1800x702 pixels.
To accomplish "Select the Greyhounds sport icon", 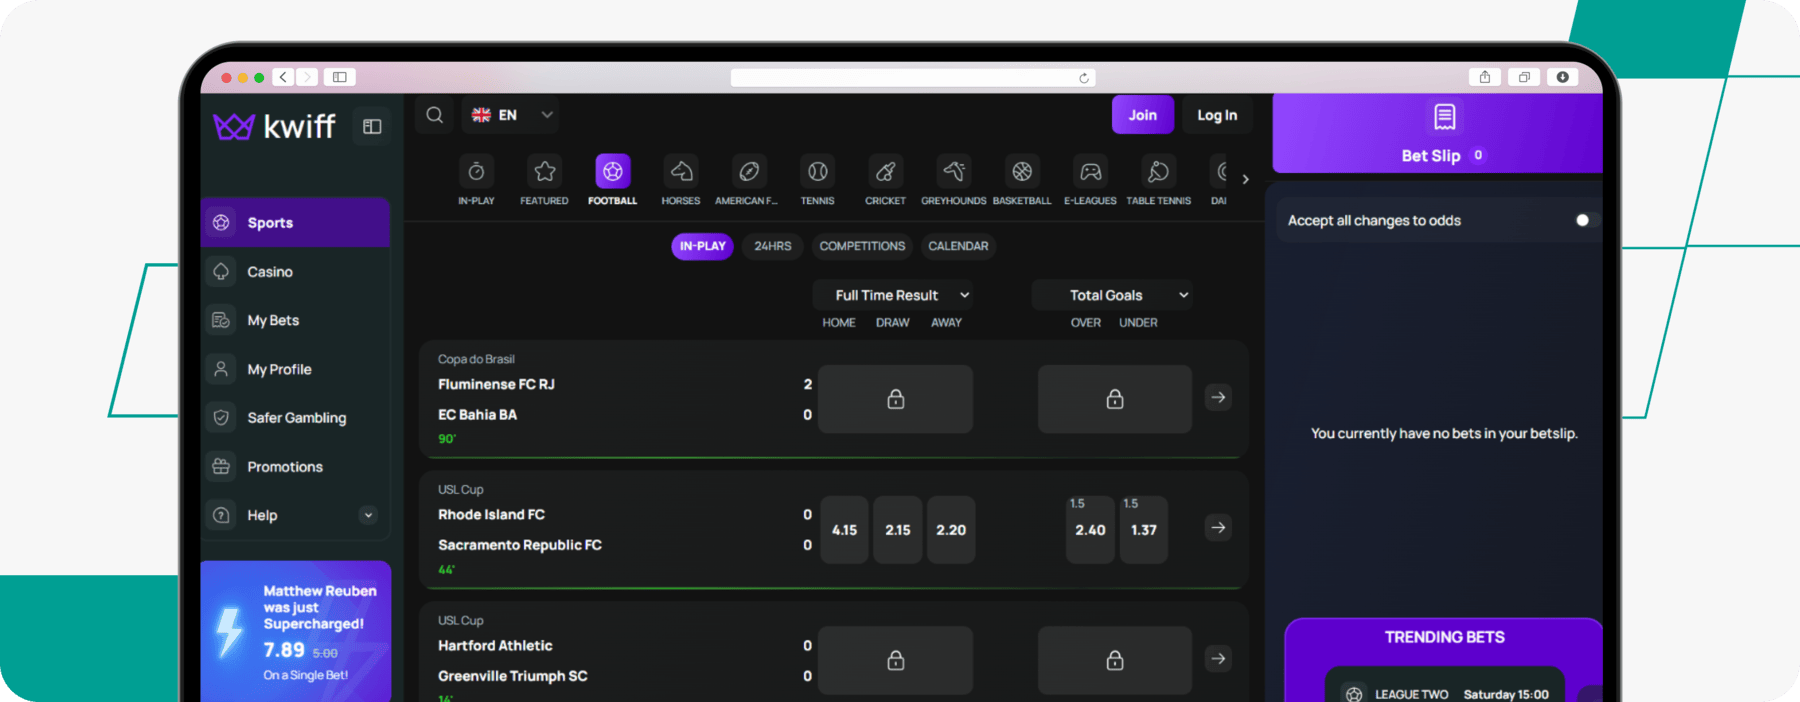I will [954, 172].
